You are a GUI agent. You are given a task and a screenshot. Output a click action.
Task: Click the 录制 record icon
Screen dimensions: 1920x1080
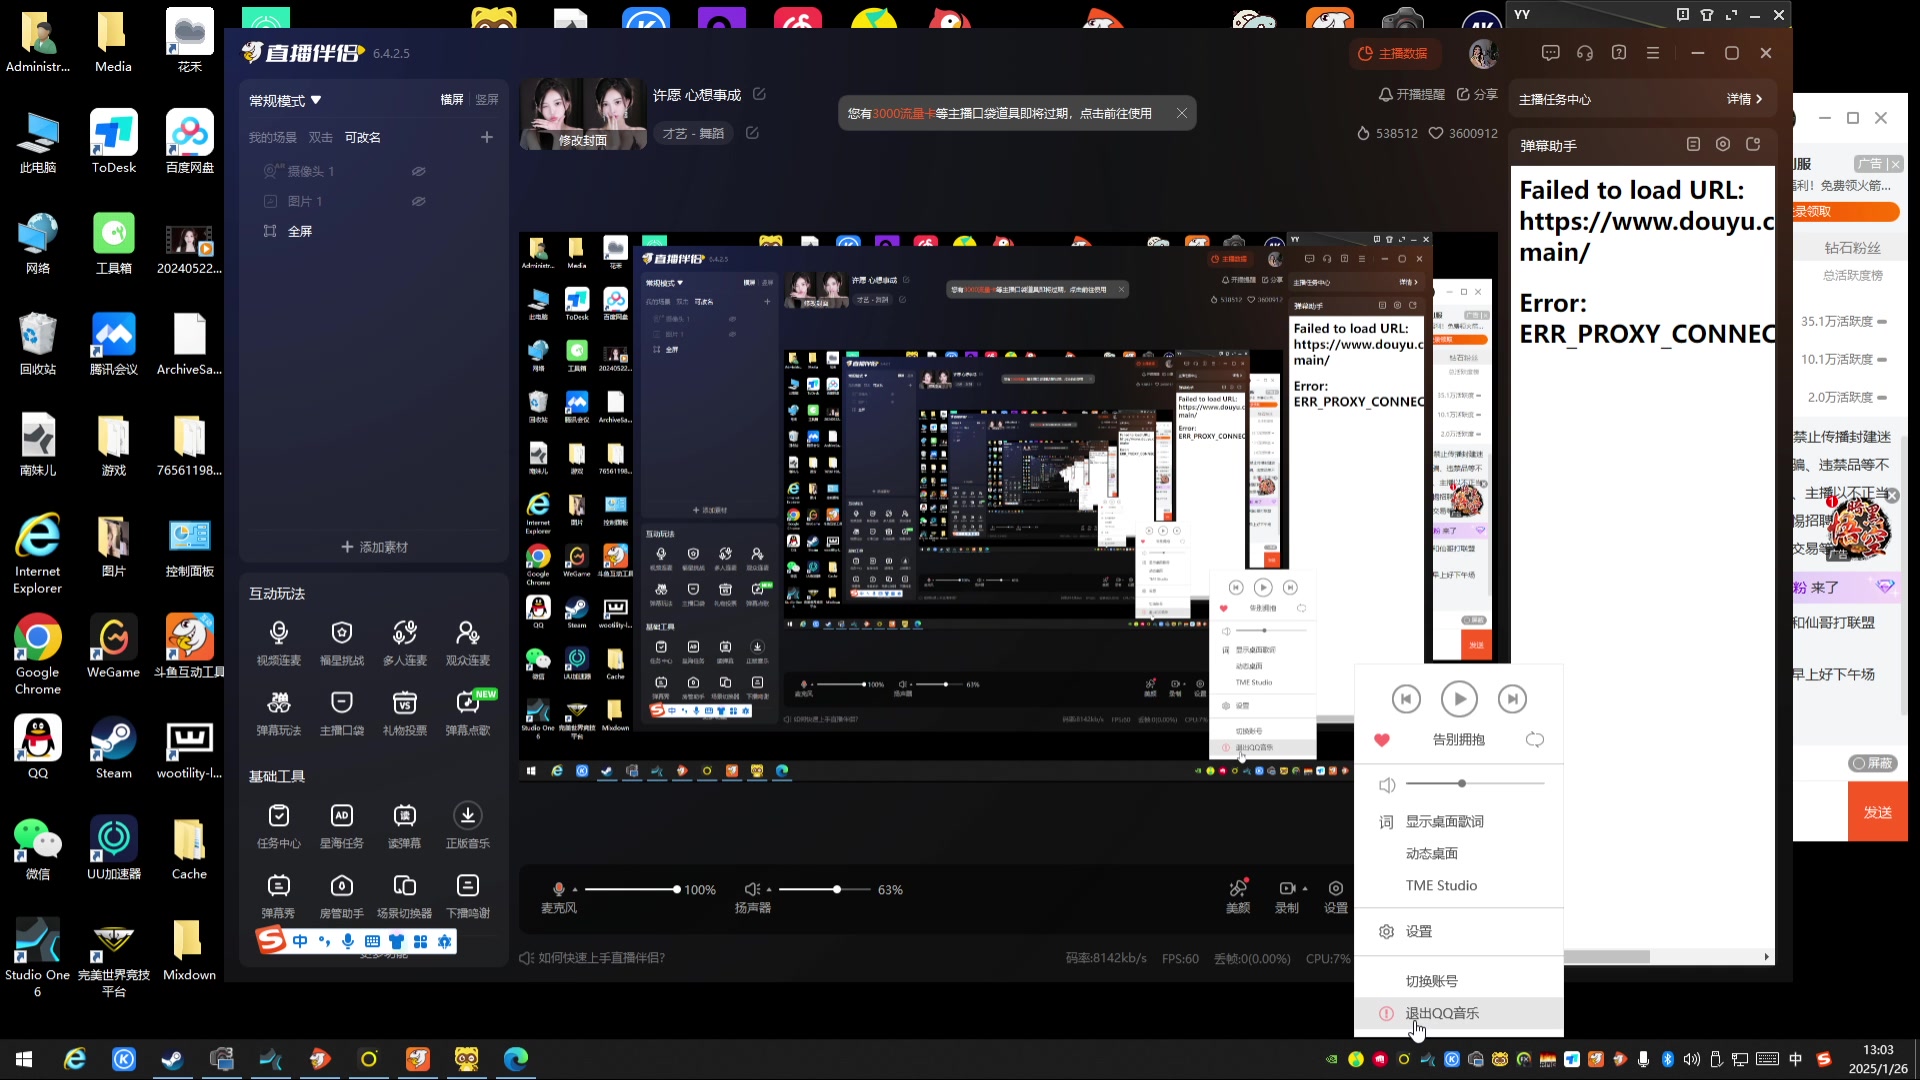1286,888
